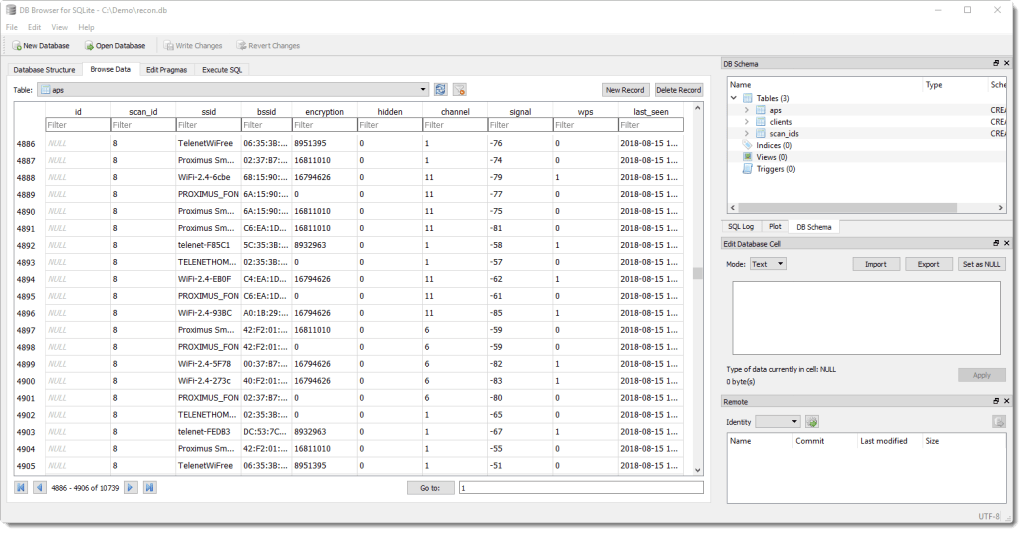Click the clear filters icon beside refresh
Screen dimensions: 1023x533
459,90
